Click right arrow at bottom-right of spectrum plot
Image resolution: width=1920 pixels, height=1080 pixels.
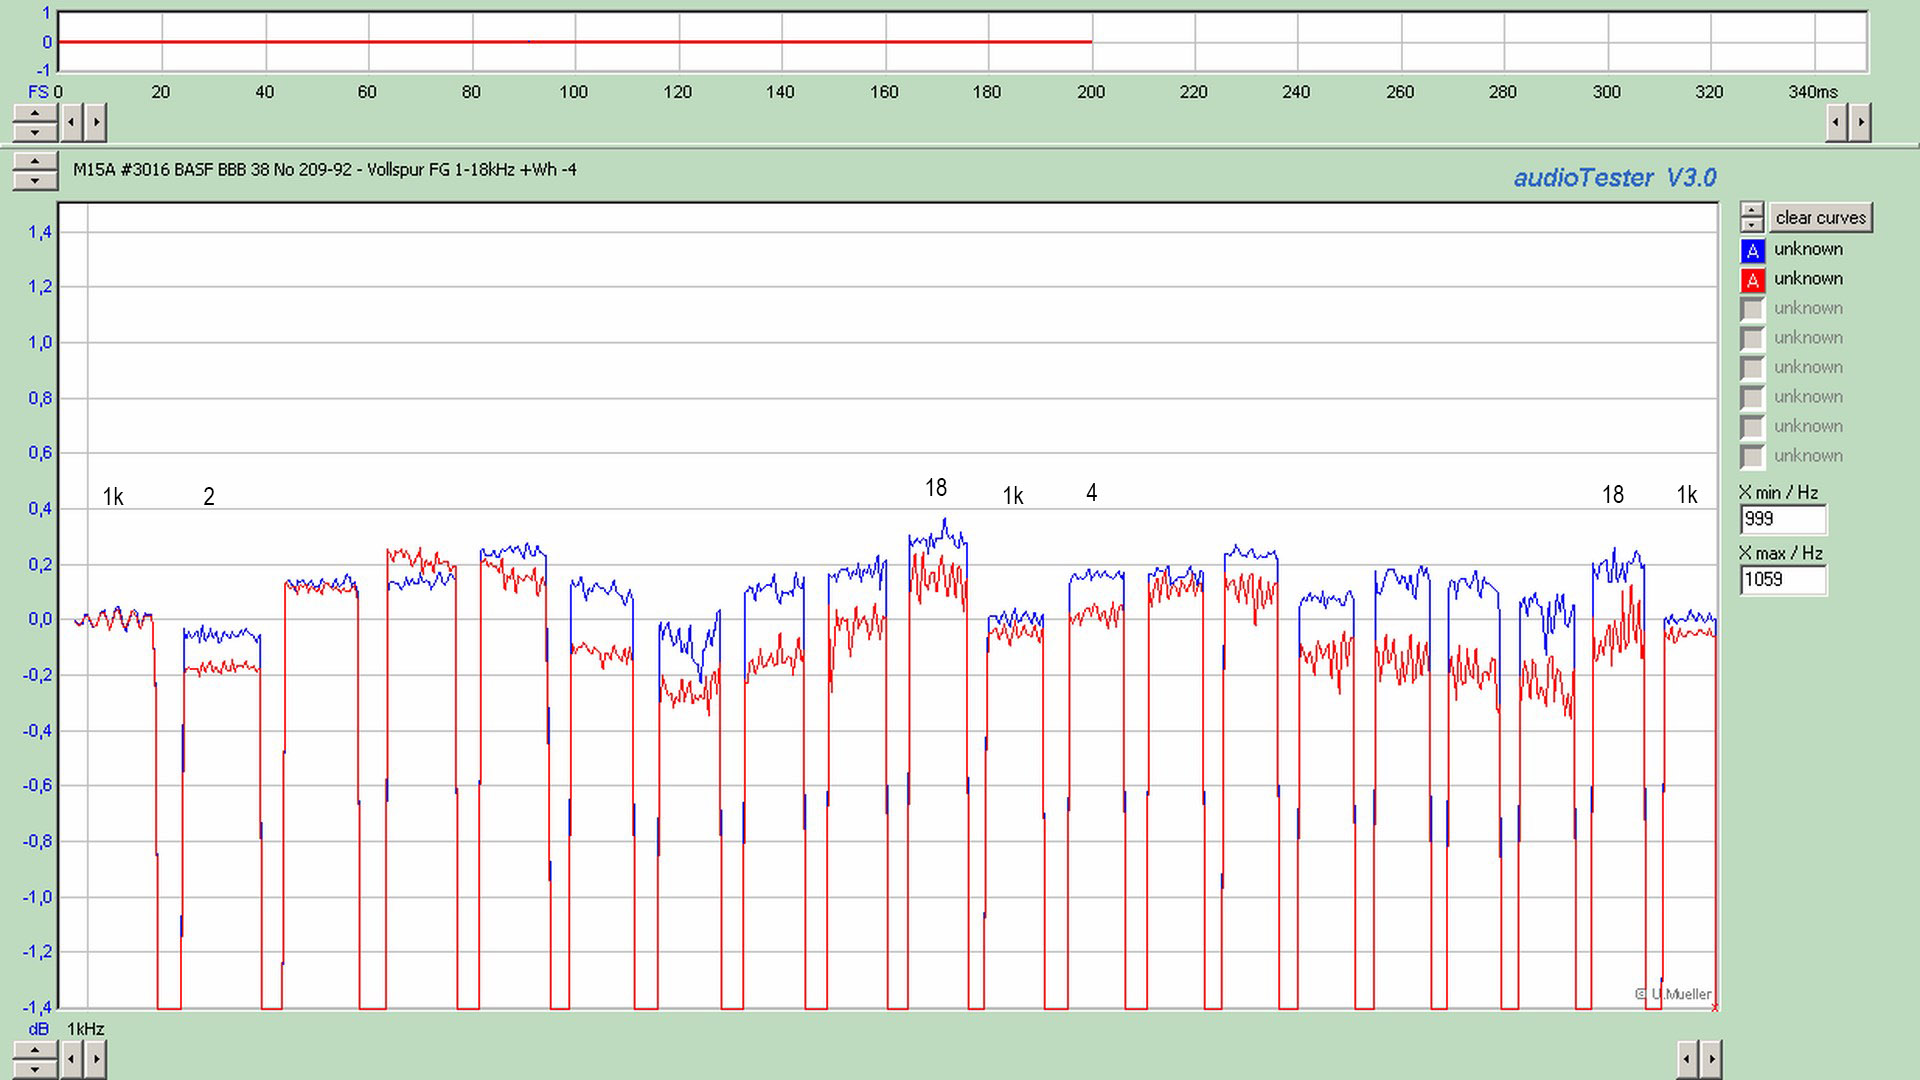click(x=1711, y=1058)
